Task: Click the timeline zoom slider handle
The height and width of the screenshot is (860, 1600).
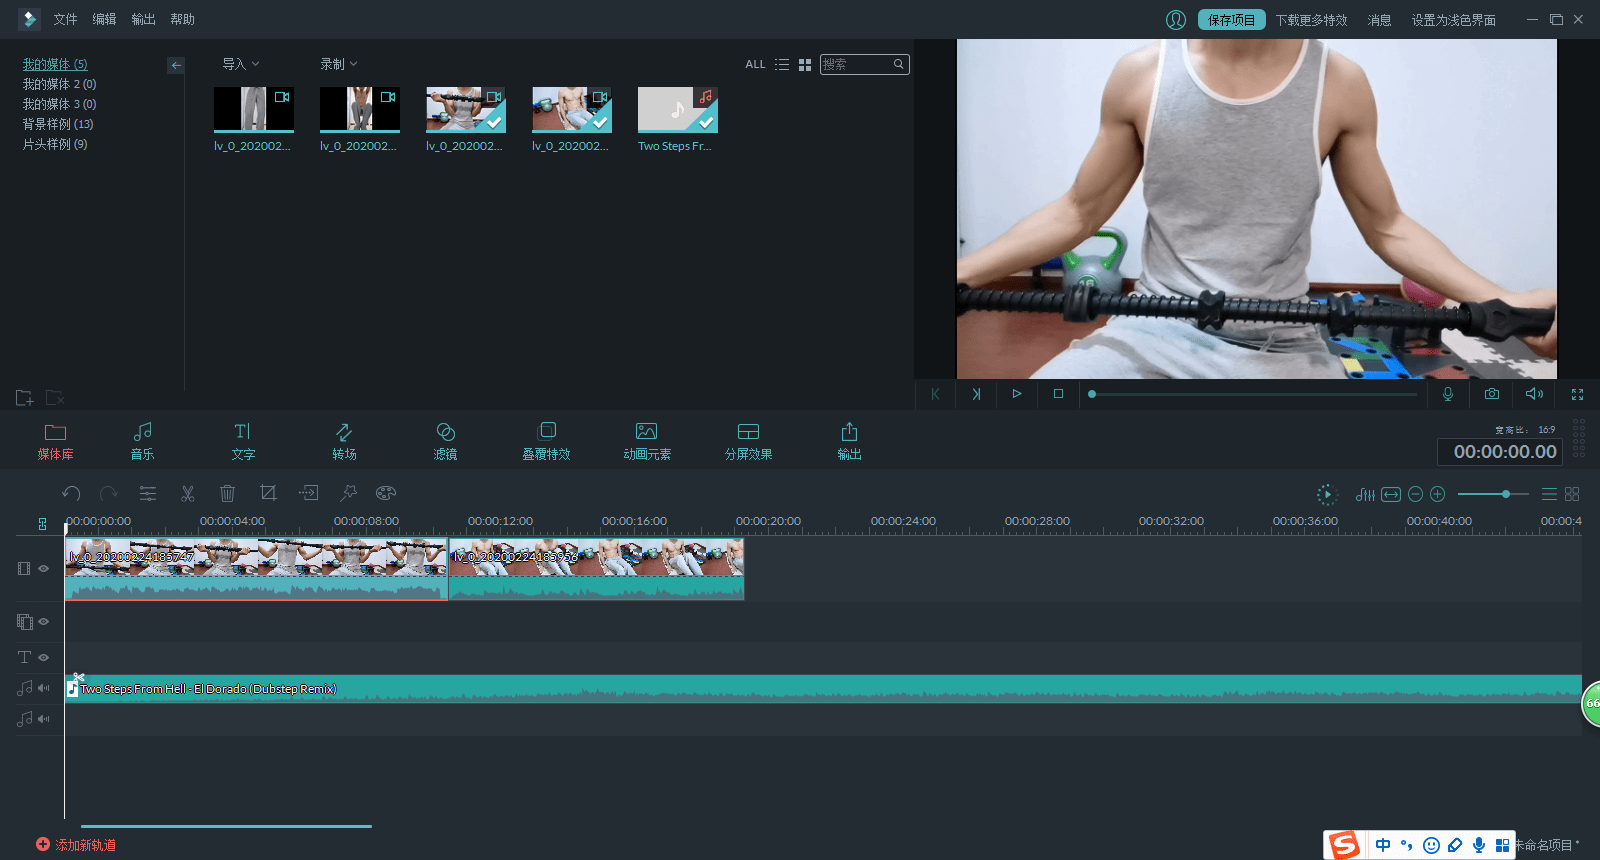Action: point(1506,494)
